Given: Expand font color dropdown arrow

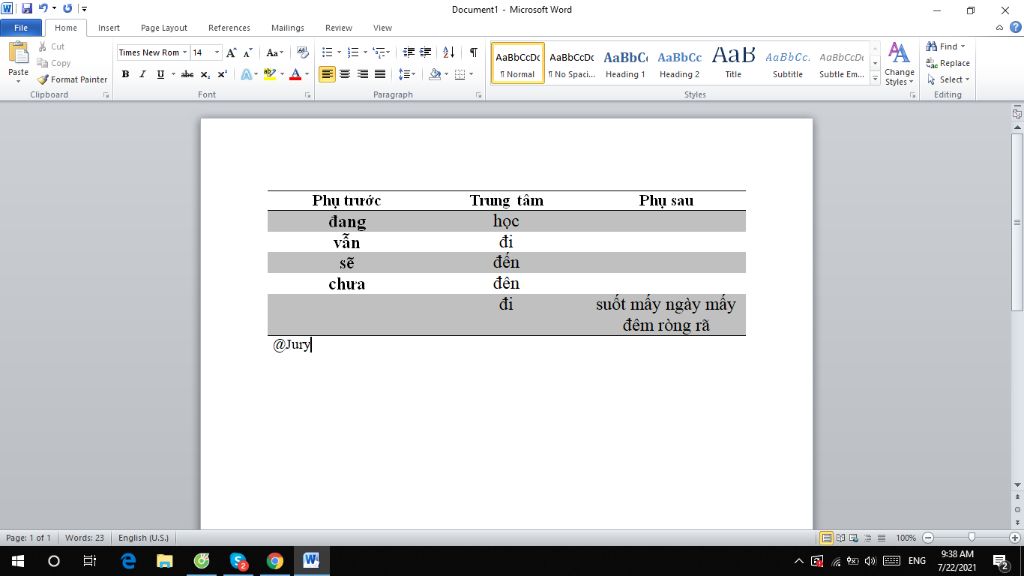Looking at the screenshot, I should click(307, 74).
